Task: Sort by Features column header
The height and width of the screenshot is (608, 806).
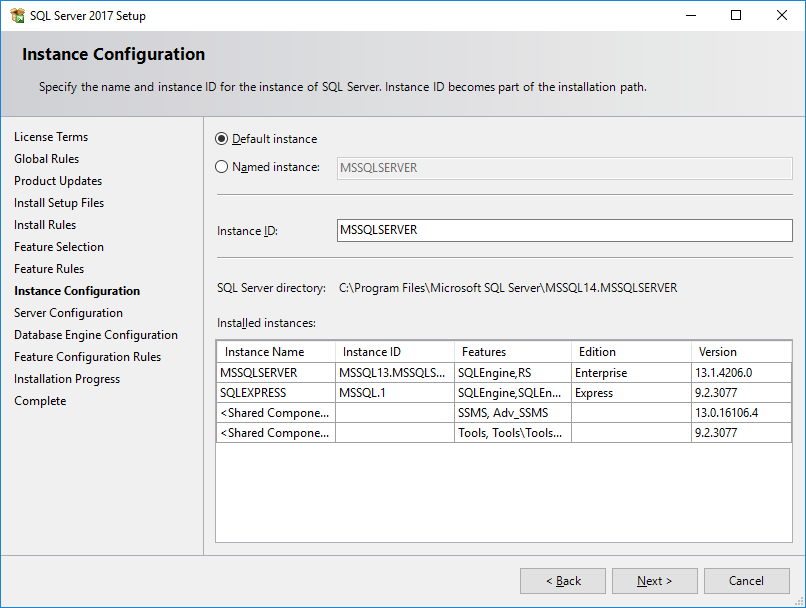Action: [513, 352]
